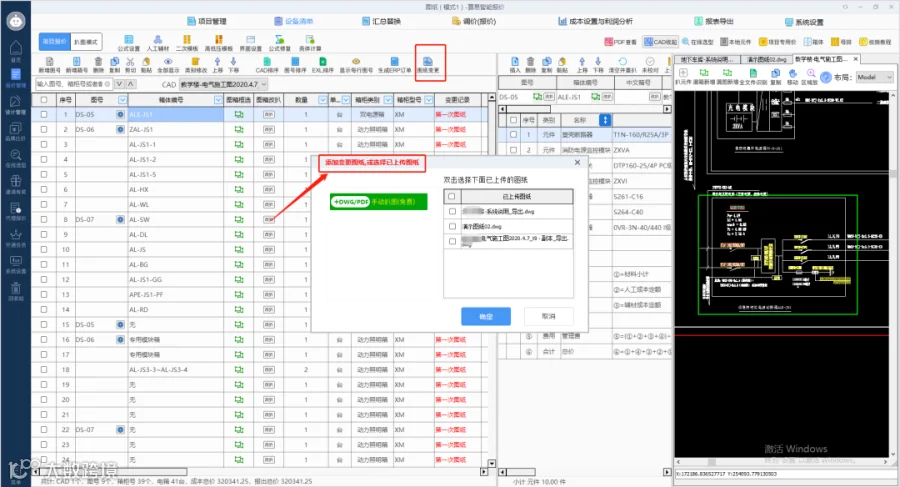Click the green +DWG/PDF upload button
This screenshot has height=487, width=900.
click(x=378, y=202)
